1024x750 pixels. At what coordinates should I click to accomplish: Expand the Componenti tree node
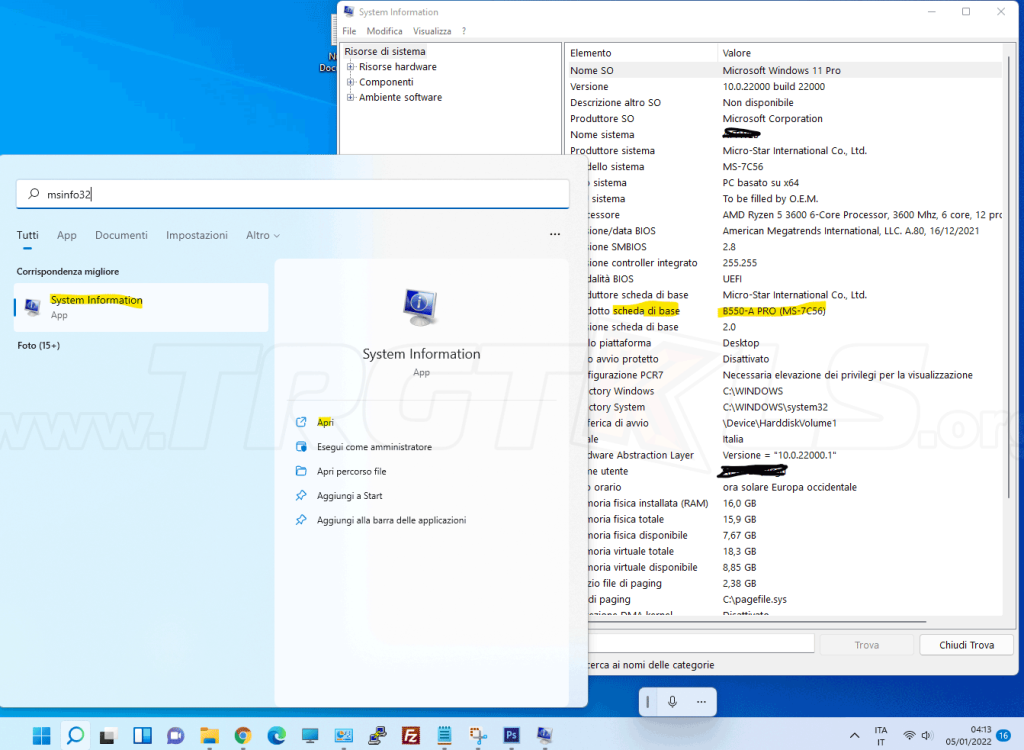pyautogui.click(x=351, y=82)
